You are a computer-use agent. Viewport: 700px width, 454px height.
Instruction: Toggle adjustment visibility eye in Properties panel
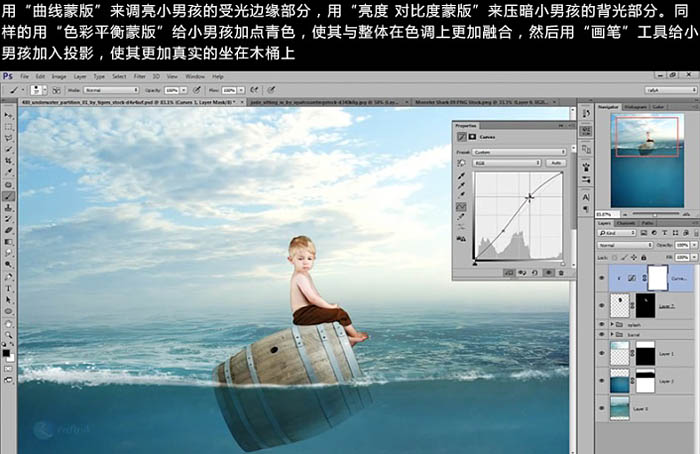[x=548, y=273]
